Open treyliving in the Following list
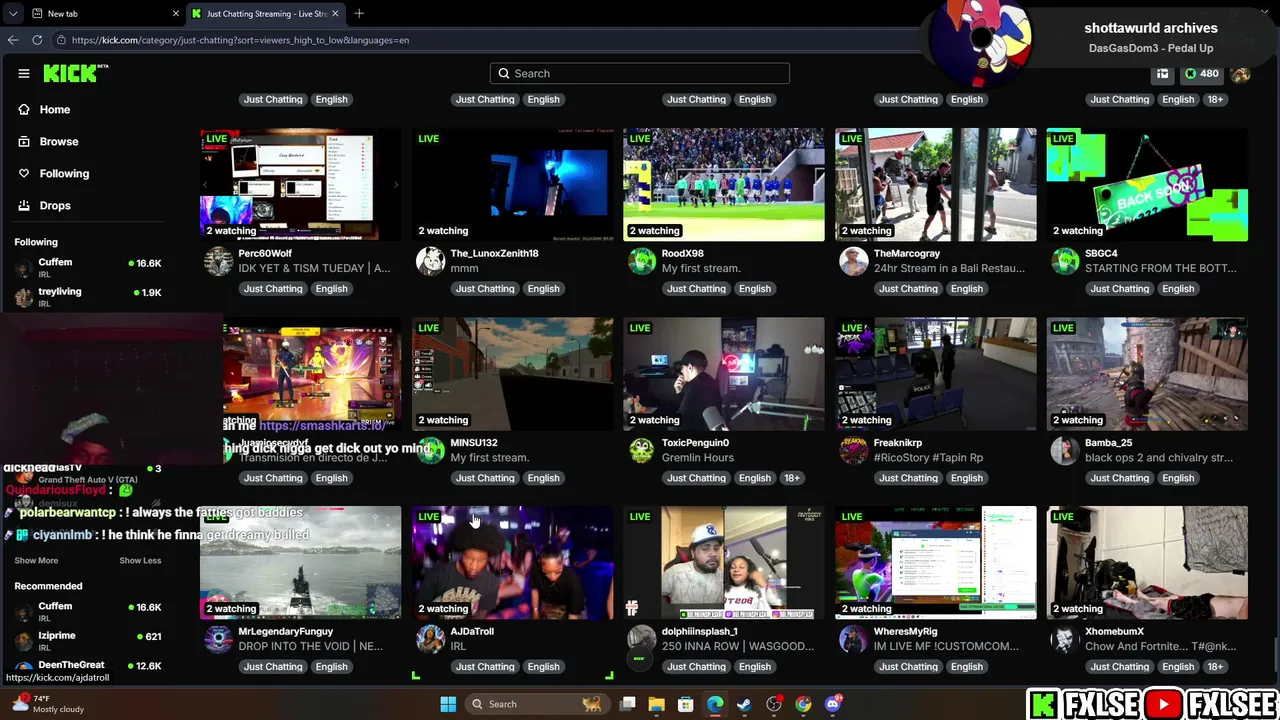This screenshot has width=1280, height=720. coord(88,295)
